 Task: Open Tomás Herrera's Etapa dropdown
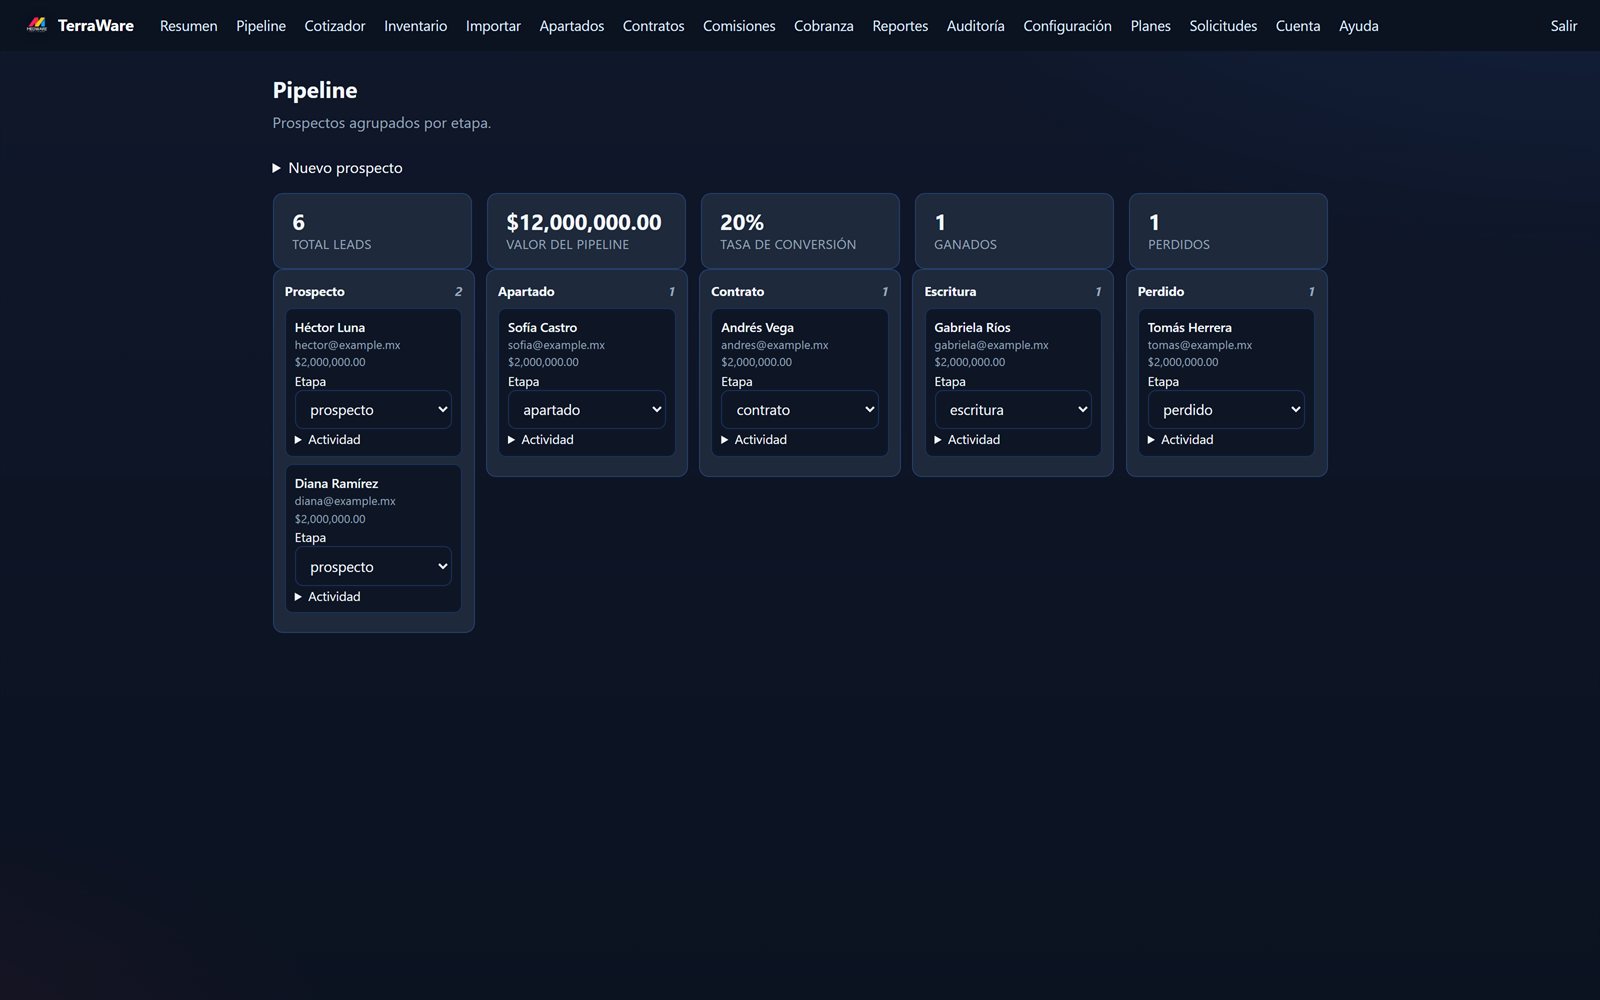1226,410
